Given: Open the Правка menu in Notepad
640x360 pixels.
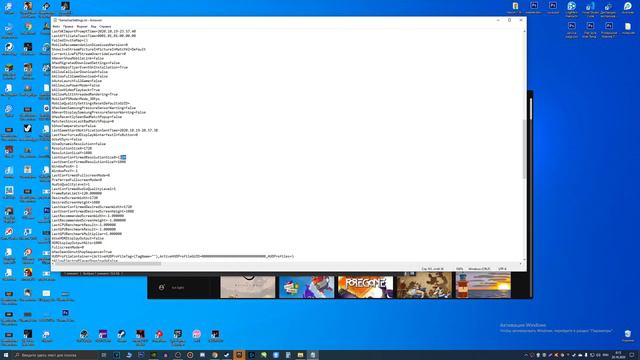Looking at the screenshot, I should (x=68, y=27).
